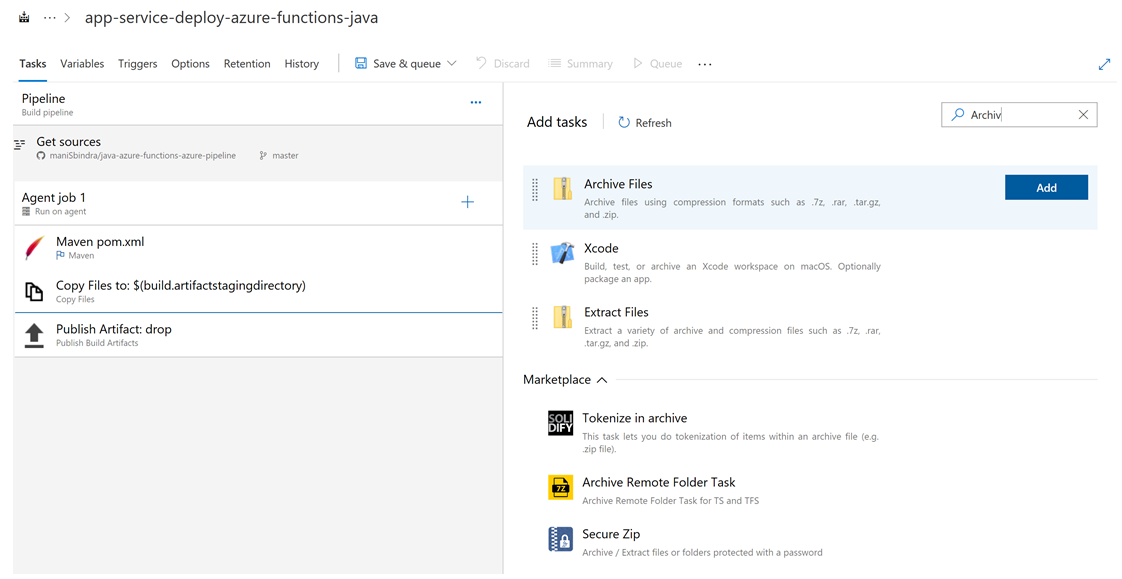1122x579 pixels.
Task: Select the Copy Files to artifactstagingdirectory task
Action: pyautogui.click(x=258, y=291)
